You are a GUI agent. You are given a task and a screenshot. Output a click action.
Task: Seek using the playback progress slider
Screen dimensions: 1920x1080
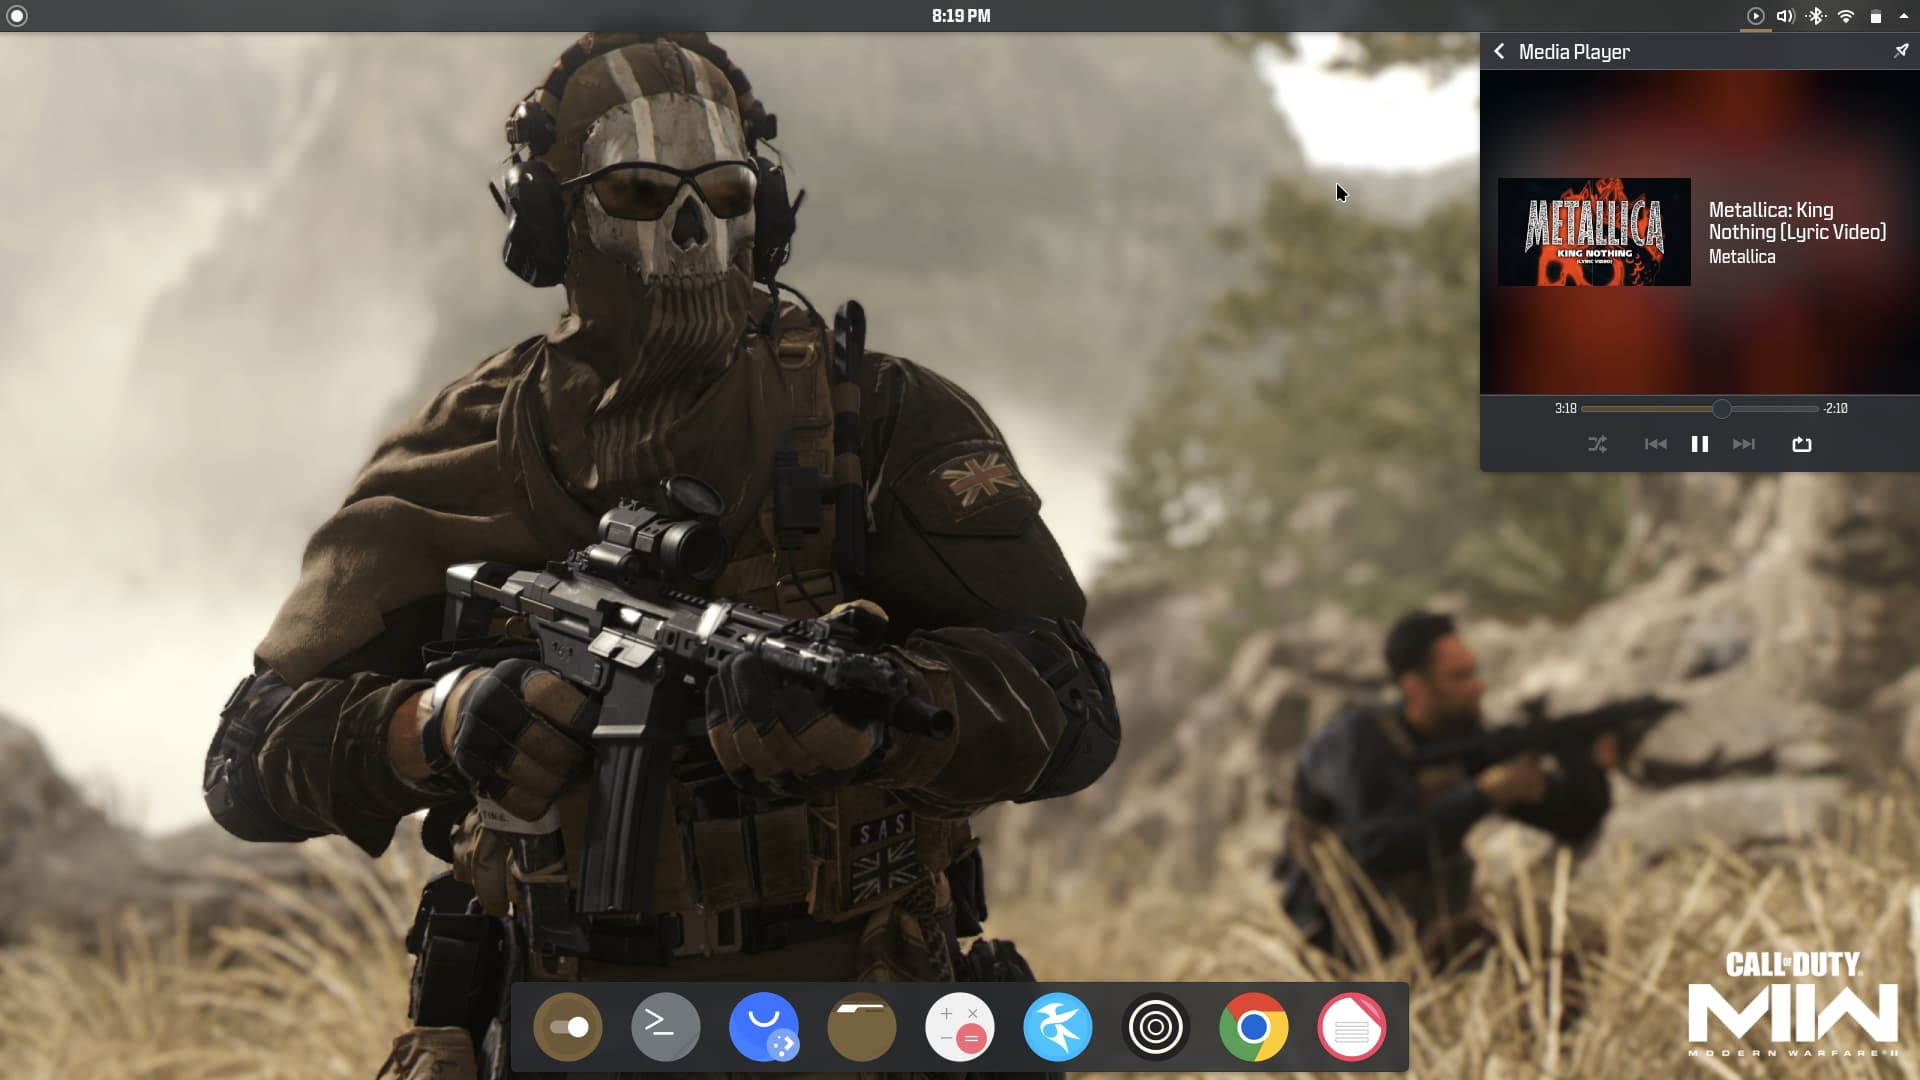[1700, 409]
